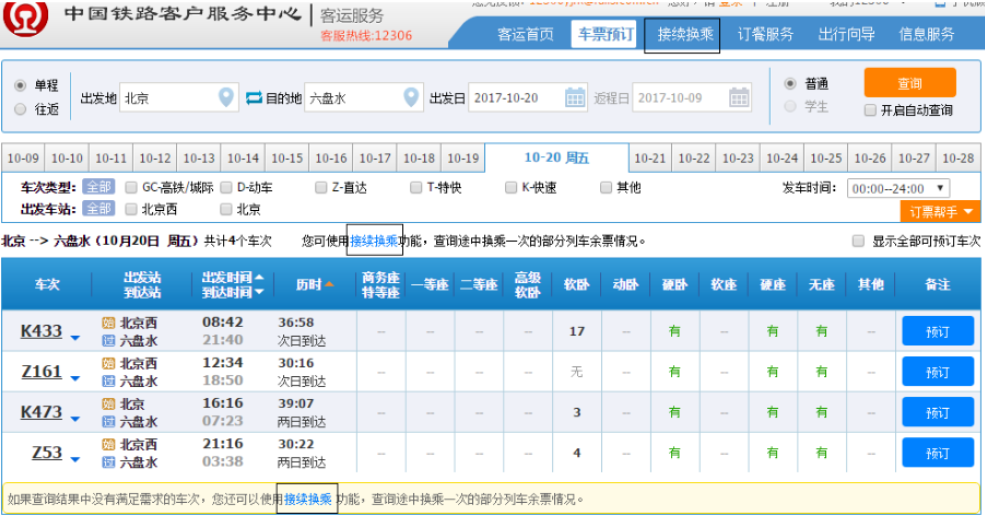Click 出发地 input field with 北京
This screenshot has width=985, height=517.
pyautogui.click(x=179, y=98)
